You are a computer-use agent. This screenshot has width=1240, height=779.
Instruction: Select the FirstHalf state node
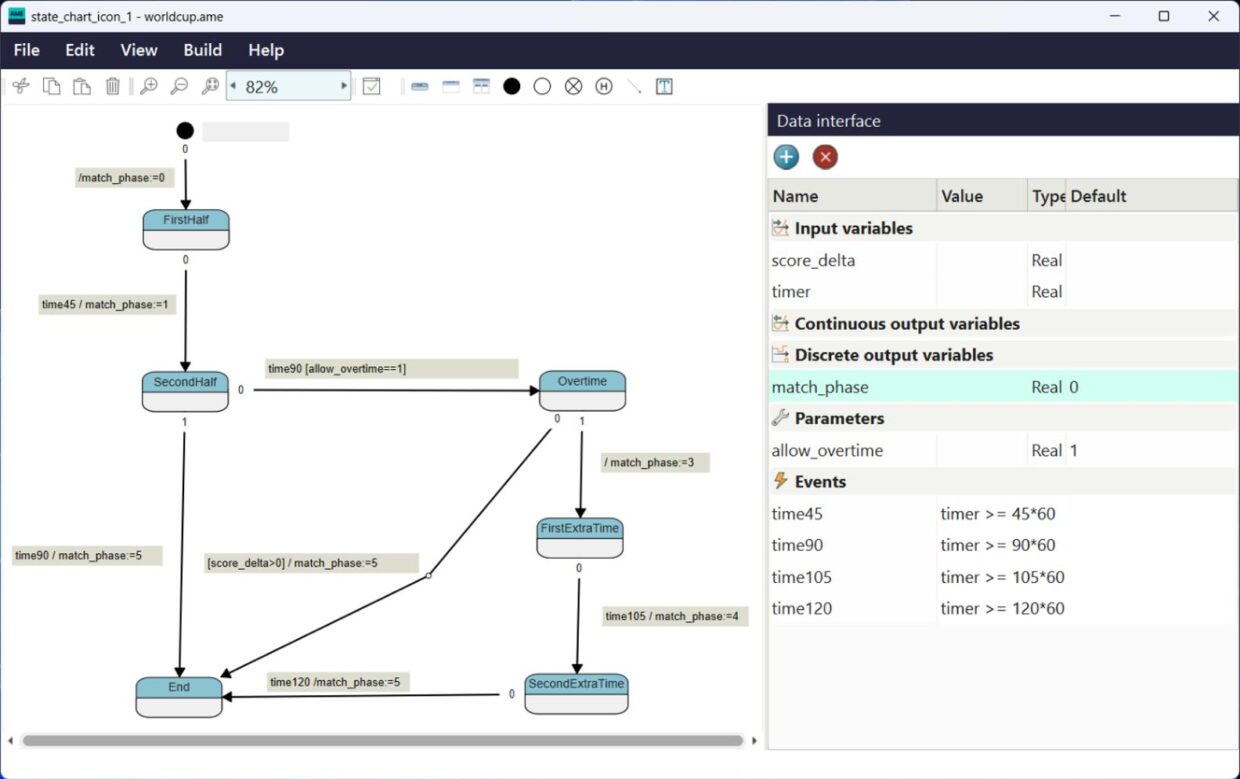[x=186, y=229]
